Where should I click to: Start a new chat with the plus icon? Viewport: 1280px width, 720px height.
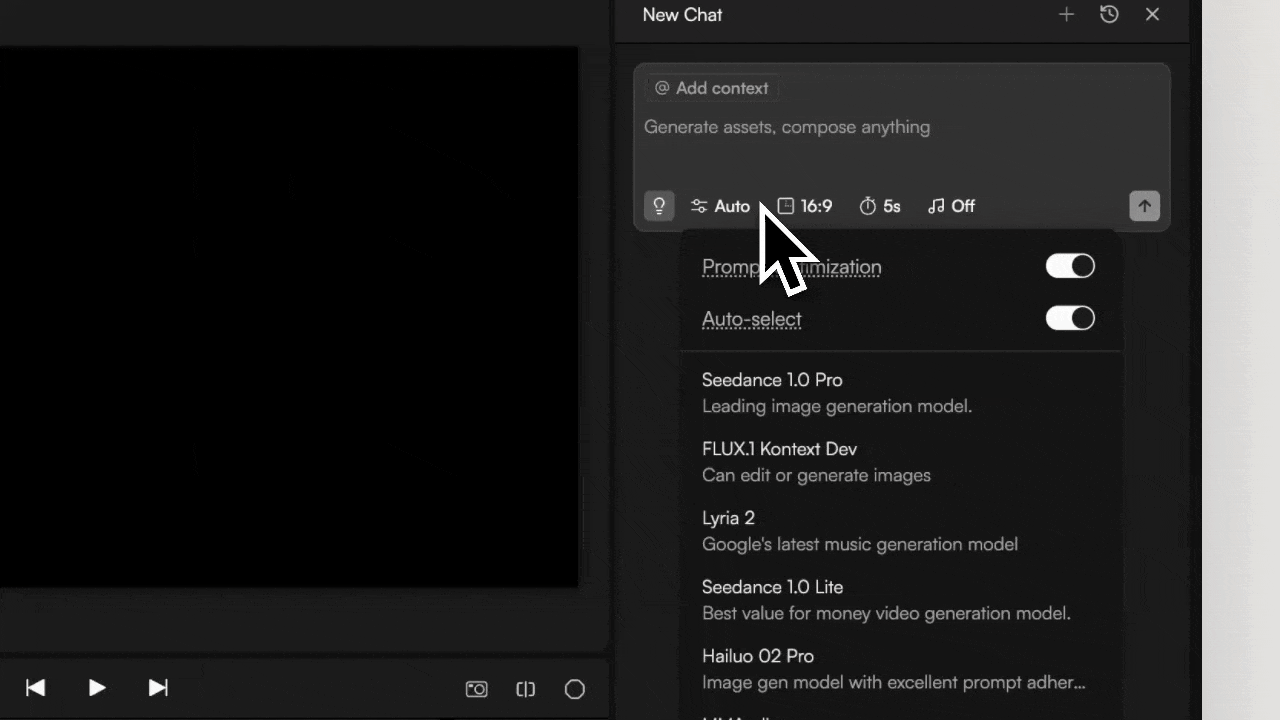coord(1066,14)
